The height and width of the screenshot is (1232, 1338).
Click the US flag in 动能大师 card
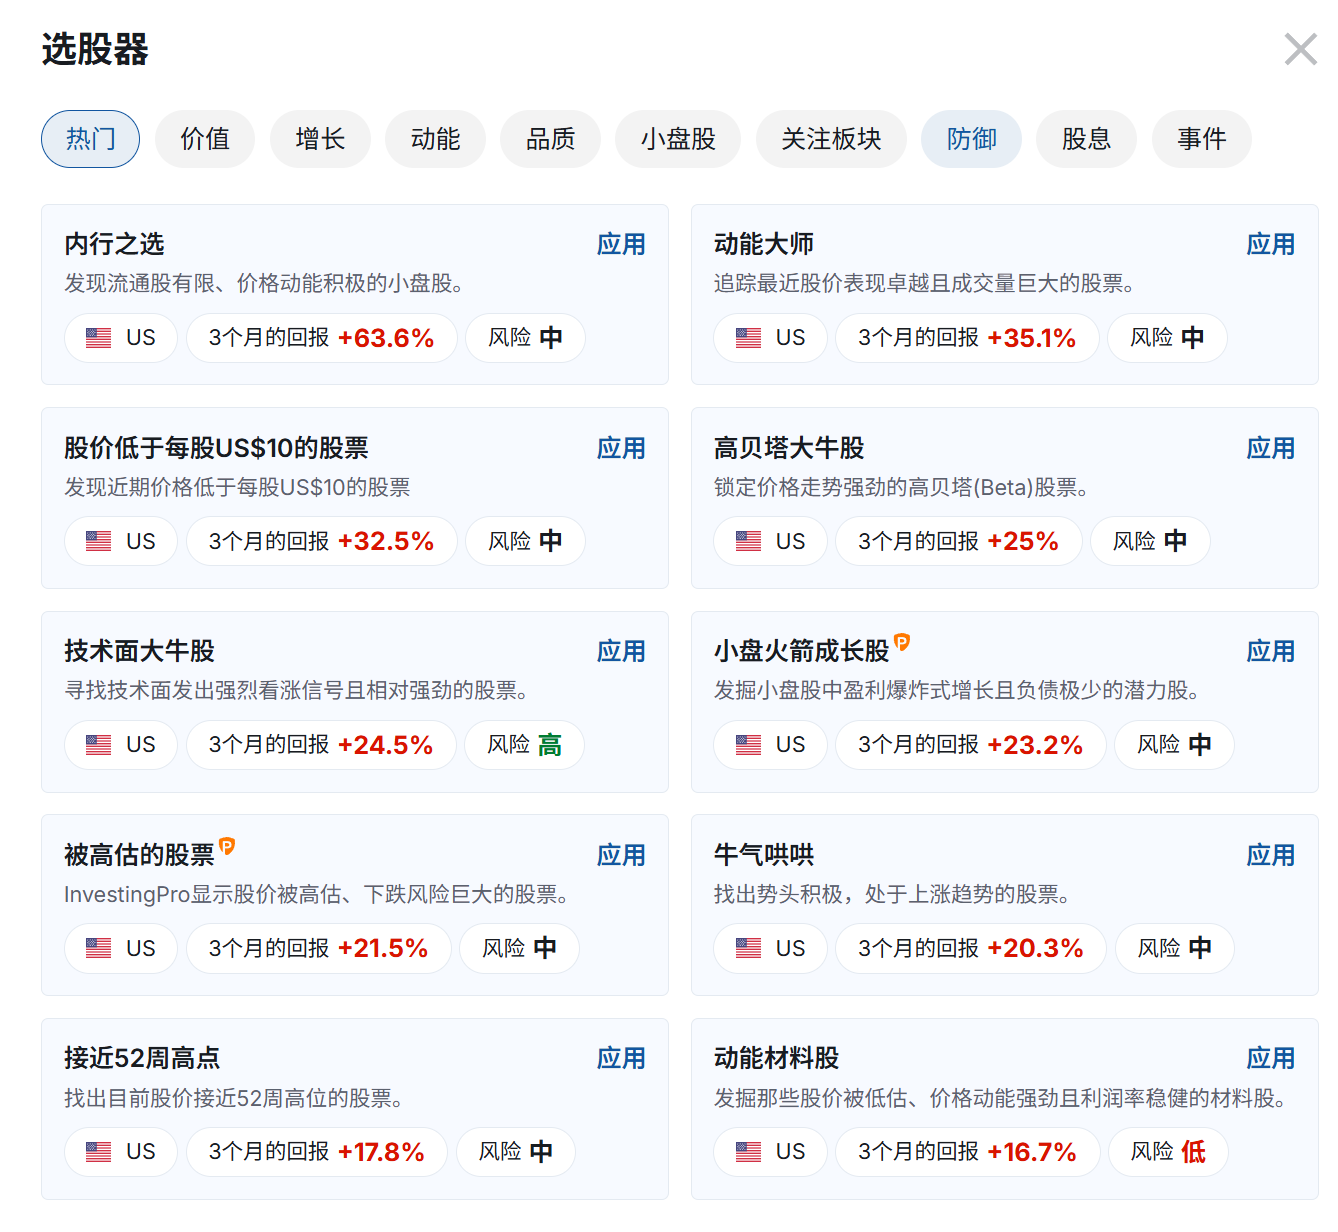pyautogui.click(x=748, y=338)
